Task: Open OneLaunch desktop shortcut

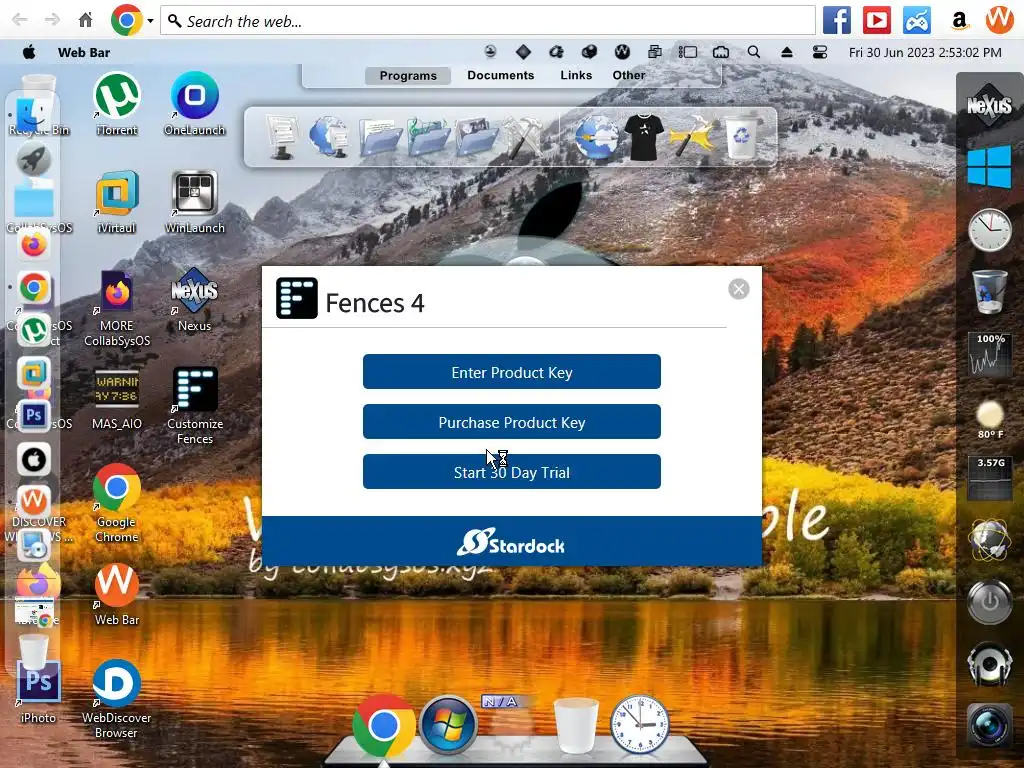Action: pos(195,104)
